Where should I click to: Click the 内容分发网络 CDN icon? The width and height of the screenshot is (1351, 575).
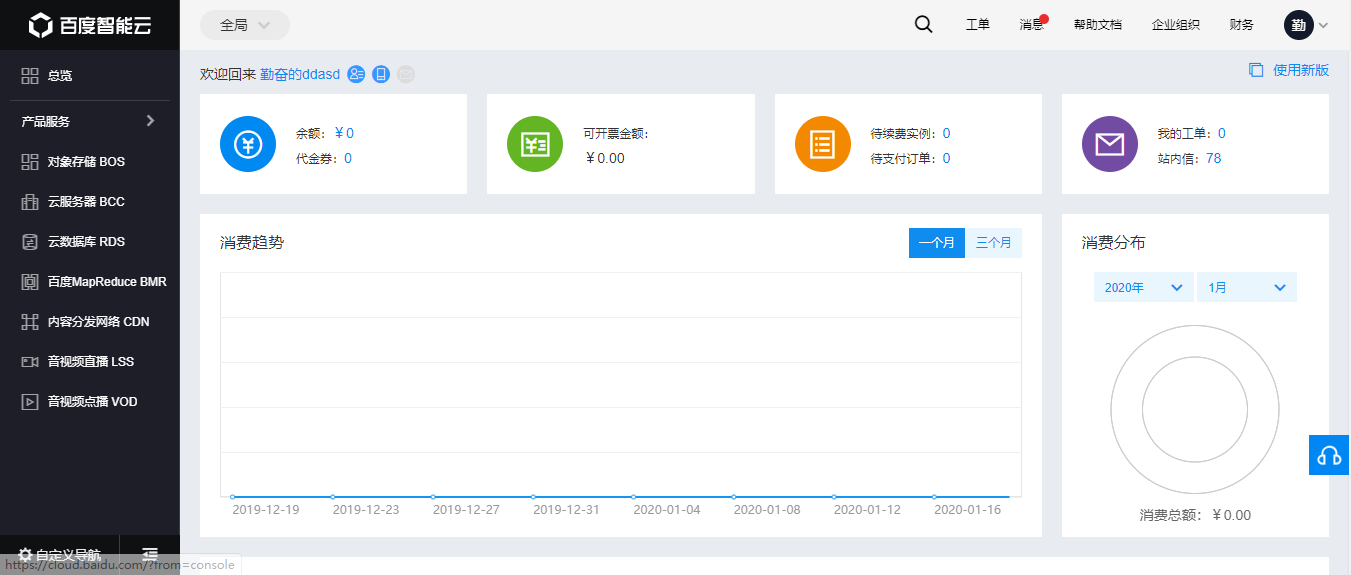point(30,321)
